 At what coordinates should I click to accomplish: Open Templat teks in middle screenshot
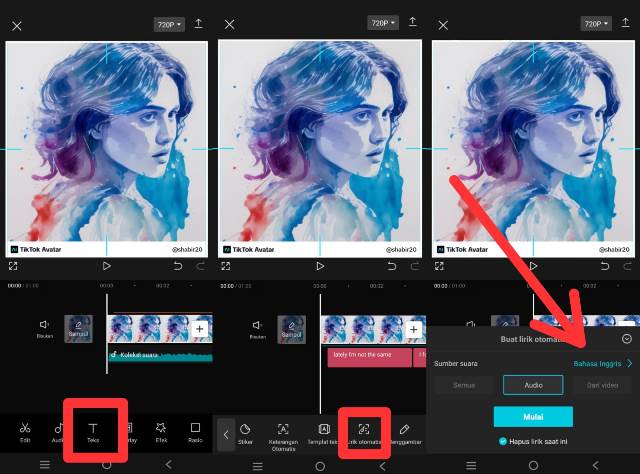pos(323,434)
